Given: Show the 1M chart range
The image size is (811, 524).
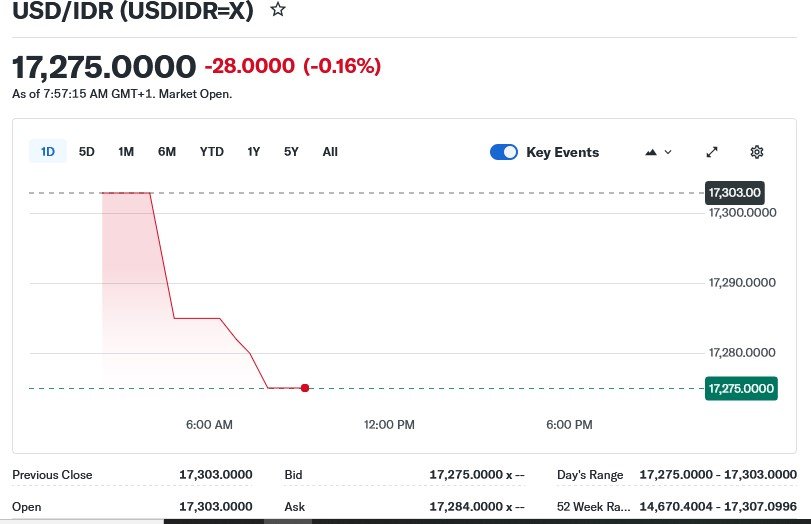Looking at the screenshot, I should pyautogui.click(x=126, y=152).
